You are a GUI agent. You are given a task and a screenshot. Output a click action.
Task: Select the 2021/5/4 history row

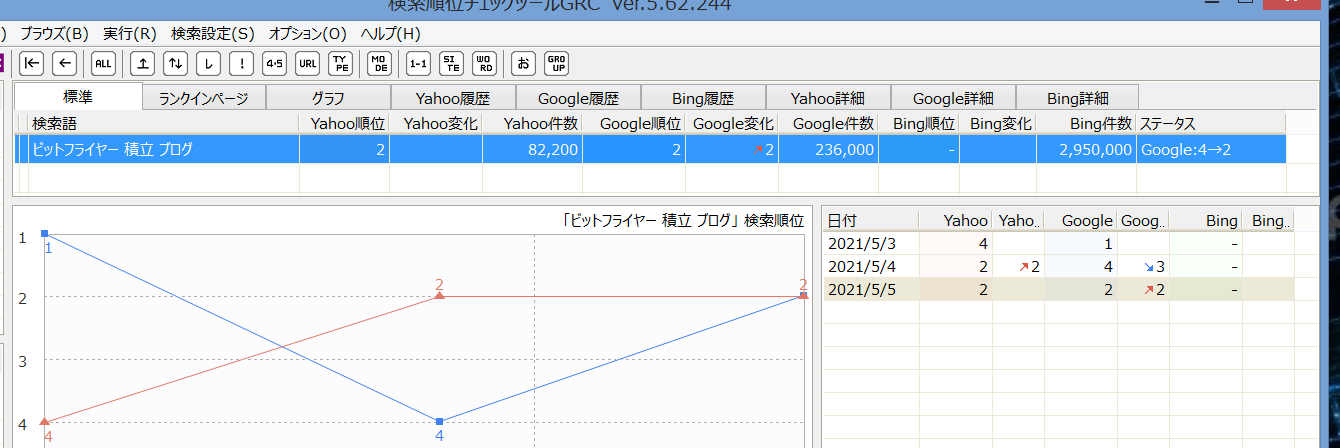(1058, 266)
